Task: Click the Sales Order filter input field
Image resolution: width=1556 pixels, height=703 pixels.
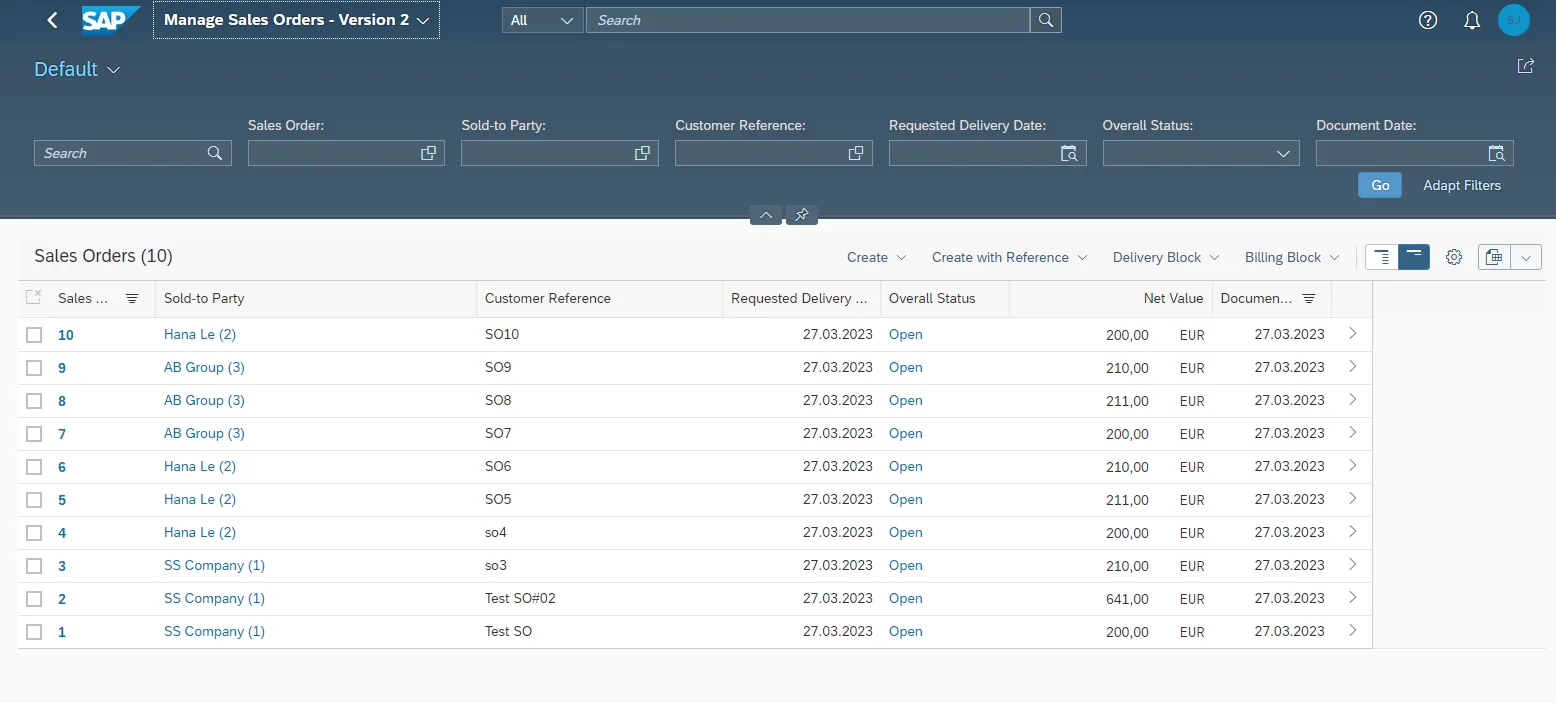Action: click(x=332, y=153)
